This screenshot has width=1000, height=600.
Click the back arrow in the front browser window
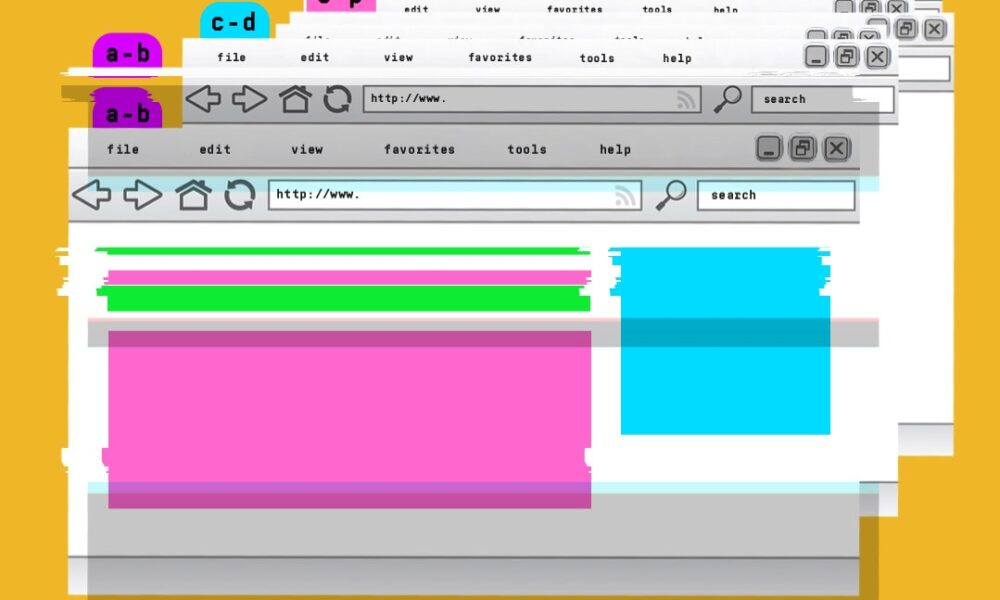tap(92, 195)
